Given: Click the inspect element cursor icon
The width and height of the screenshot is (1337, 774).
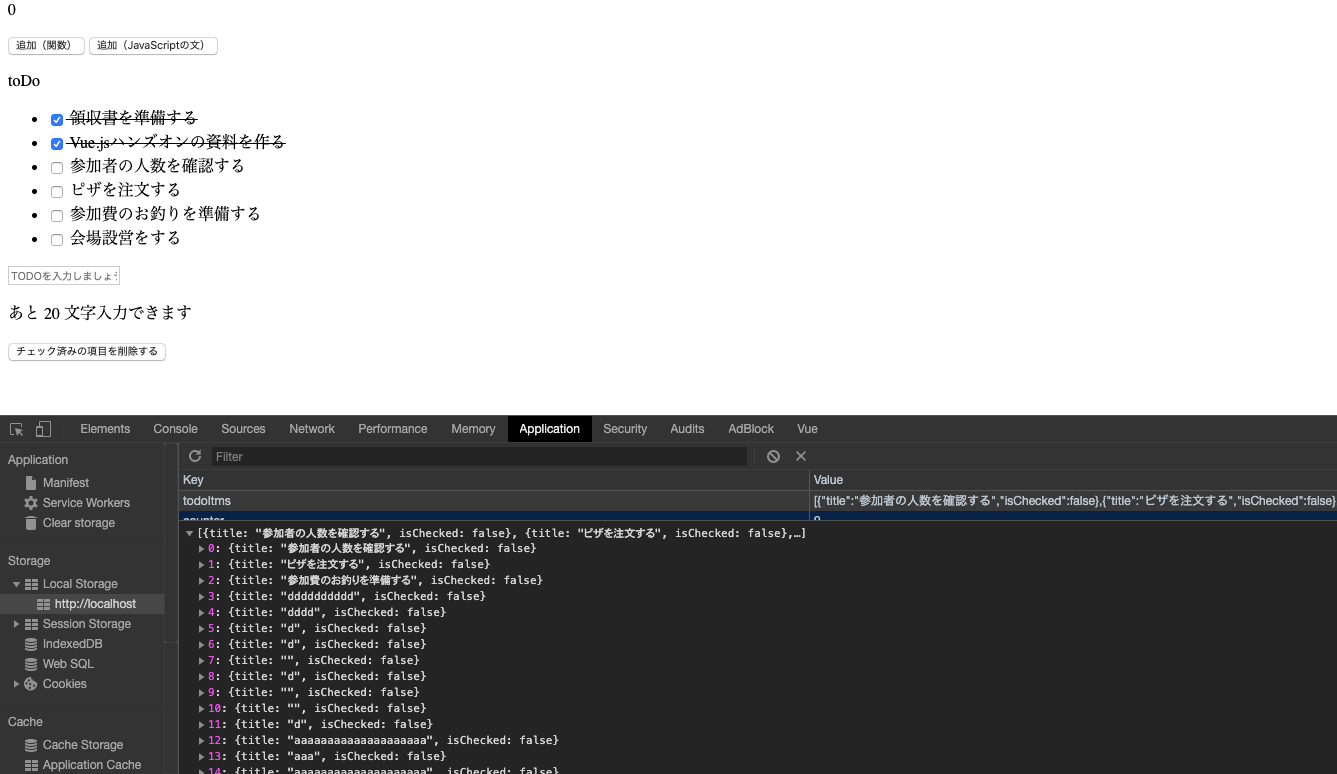Looking at the screenshot, I should click(17, 429).
